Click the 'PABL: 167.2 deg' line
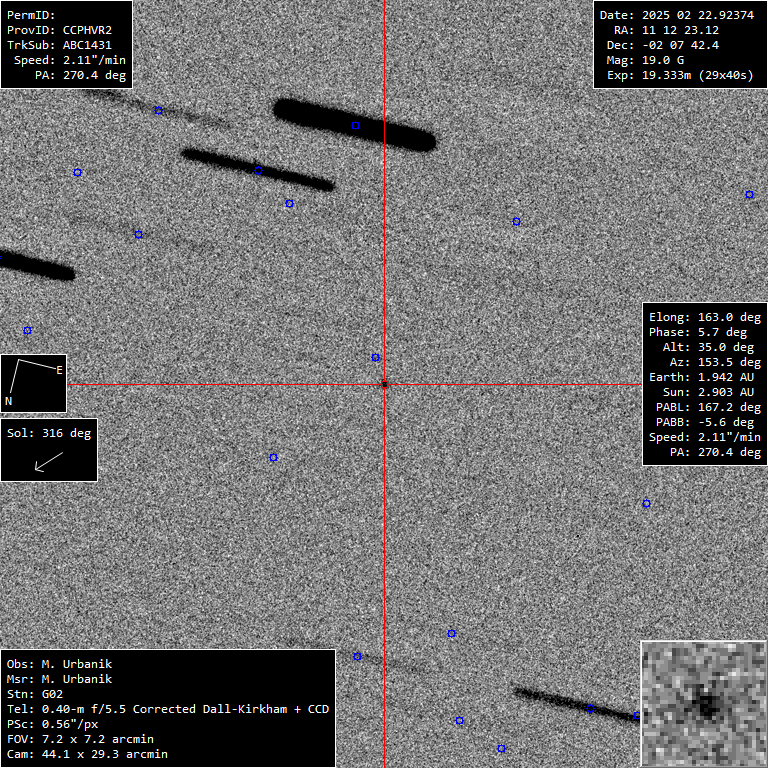 tap(708, 408)
